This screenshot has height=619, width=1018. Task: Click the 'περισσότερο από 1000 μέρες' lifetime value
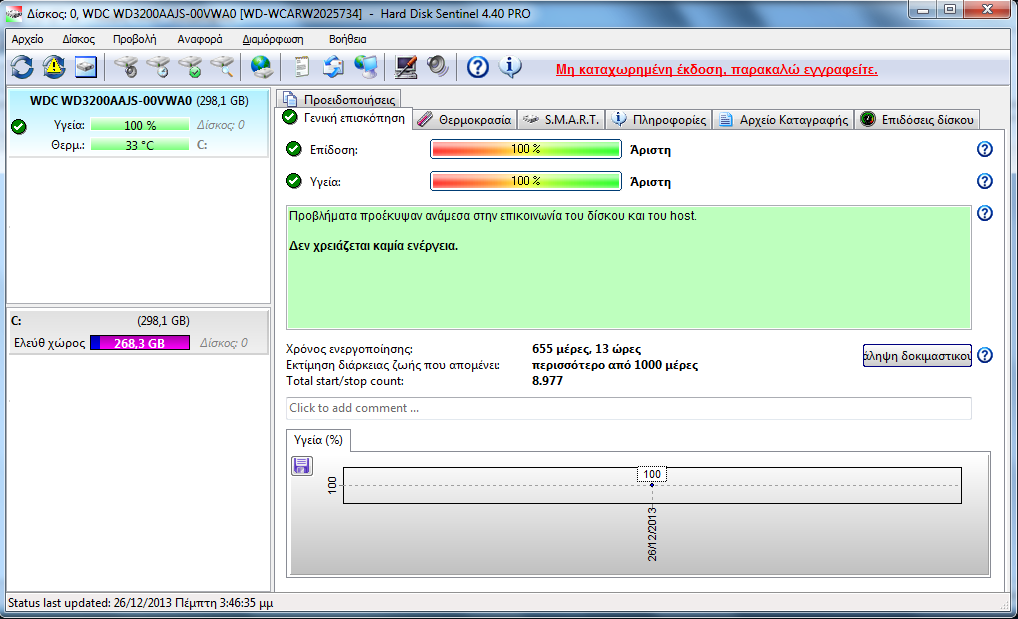click(x=615, y=365)
